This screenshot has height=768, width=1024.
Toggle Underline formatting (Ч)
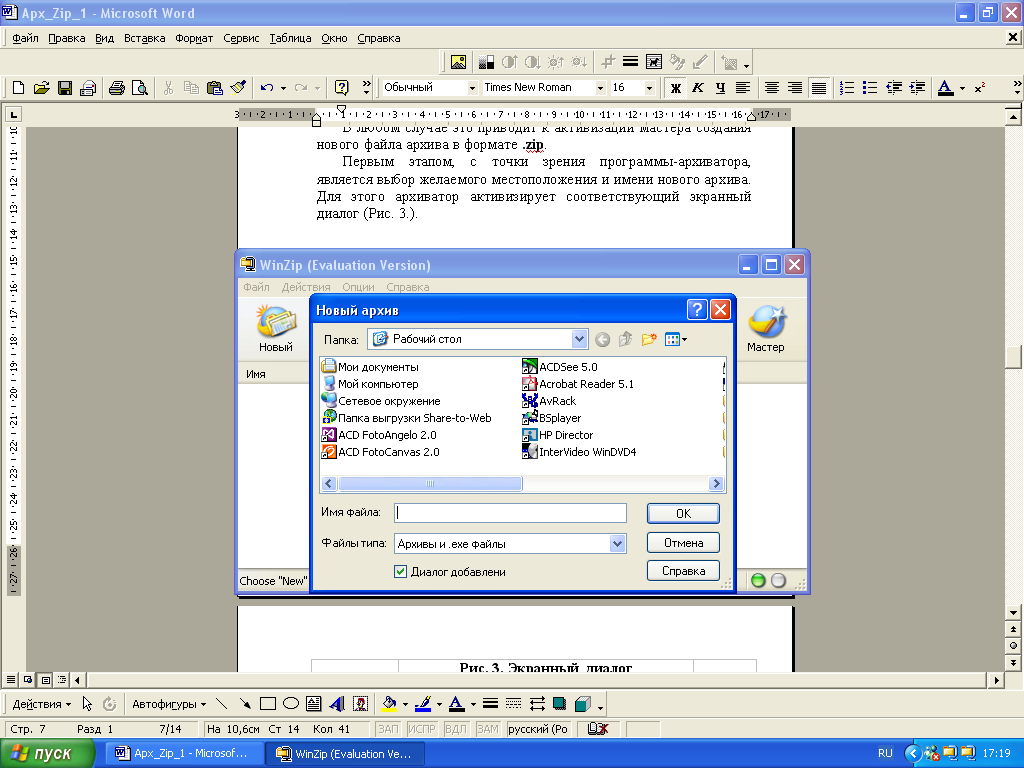coord(720,88)
